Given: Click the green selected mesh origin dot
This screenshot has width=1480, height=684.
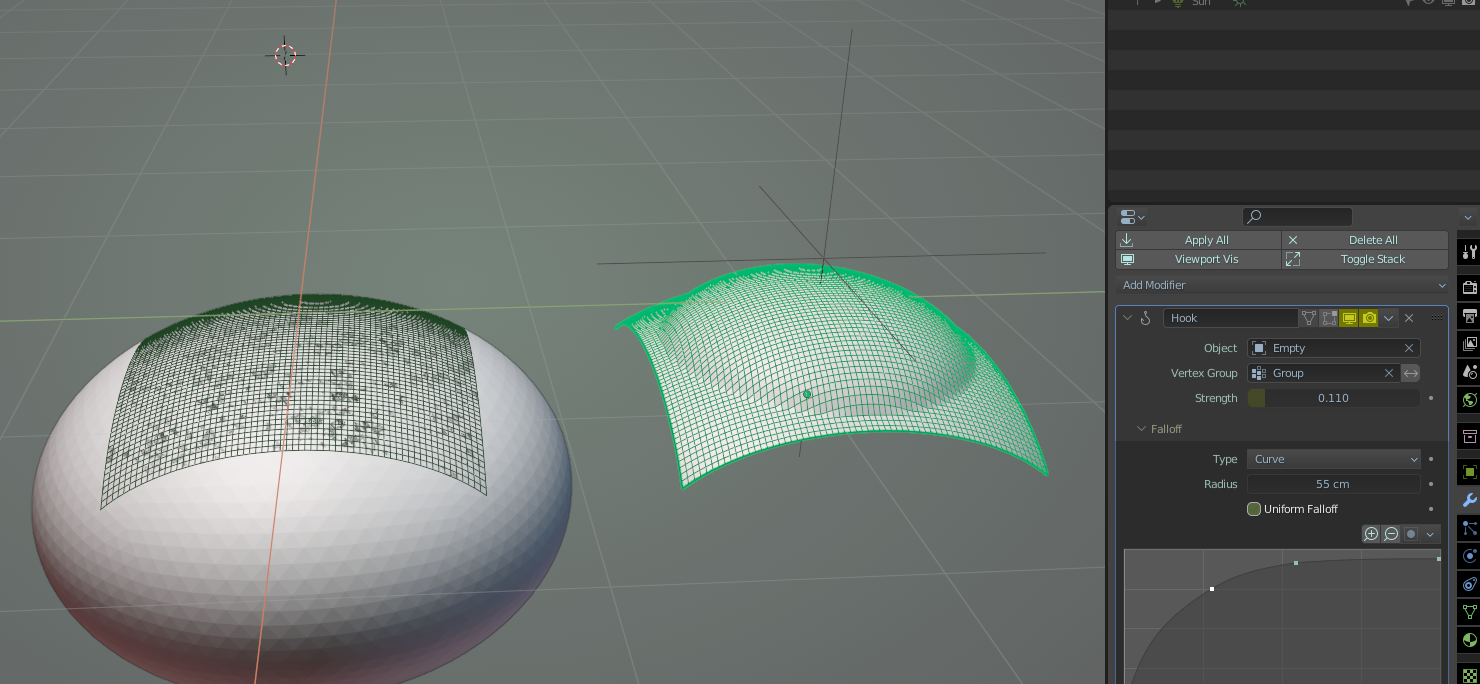Looking at the screenshot, I should pyautogui.click(x=807, y=394).
